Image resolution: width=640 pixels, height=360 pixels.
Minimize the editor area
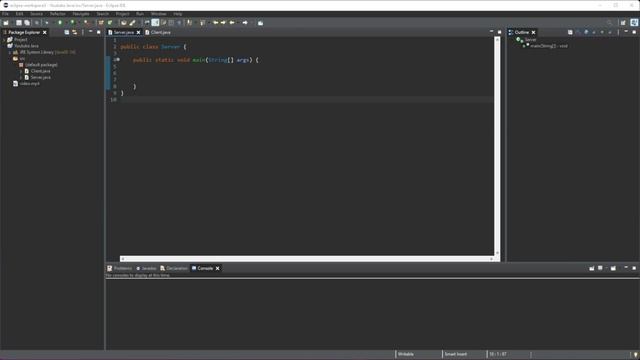(x=491, y=32)
